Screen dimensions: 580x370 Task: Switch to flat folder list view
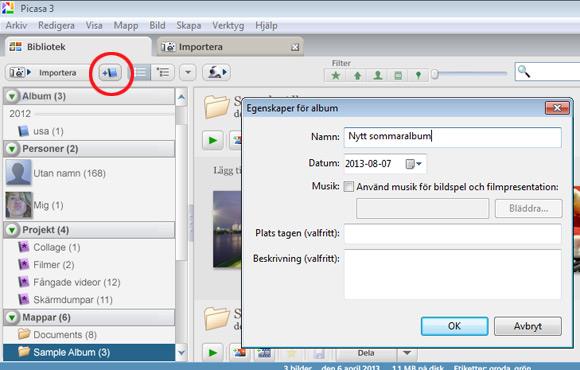coord(141,73)
